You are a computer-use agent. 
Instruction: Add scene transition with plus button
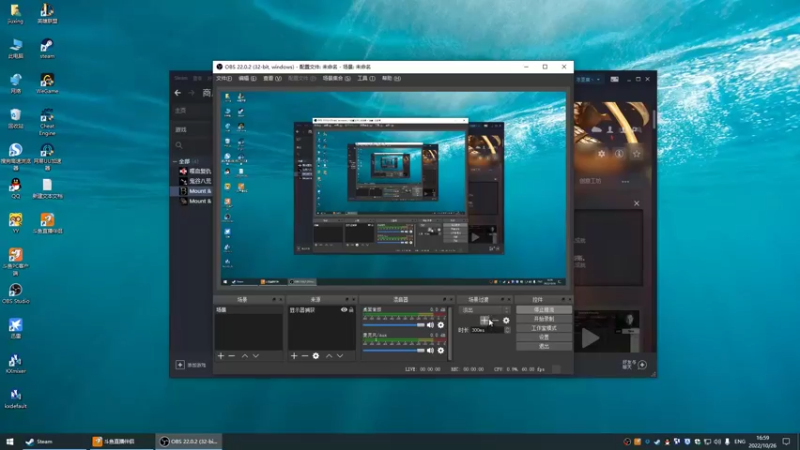[484, 320]
